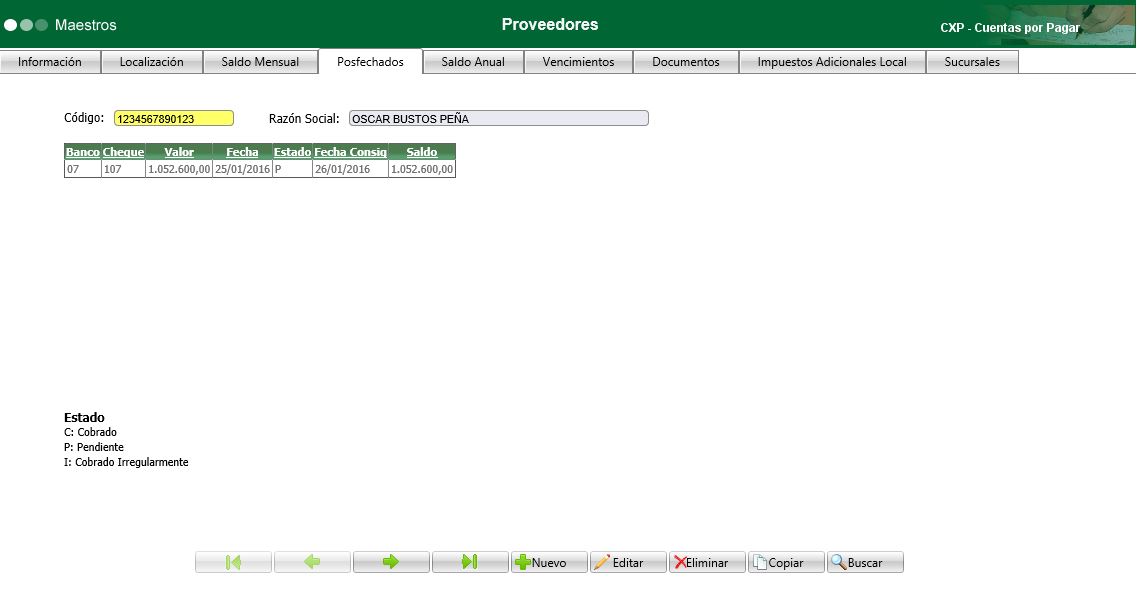Sort by the Fecha Consig column header
This screenshot has width=1137, height=598.
[x=350, y=151]
